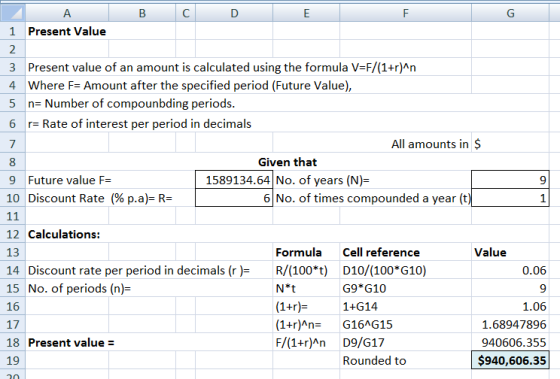This screenshot has height=379, width=560.
Task: Click the 'No. of periods (n)=' label
Action: point(79,288)
